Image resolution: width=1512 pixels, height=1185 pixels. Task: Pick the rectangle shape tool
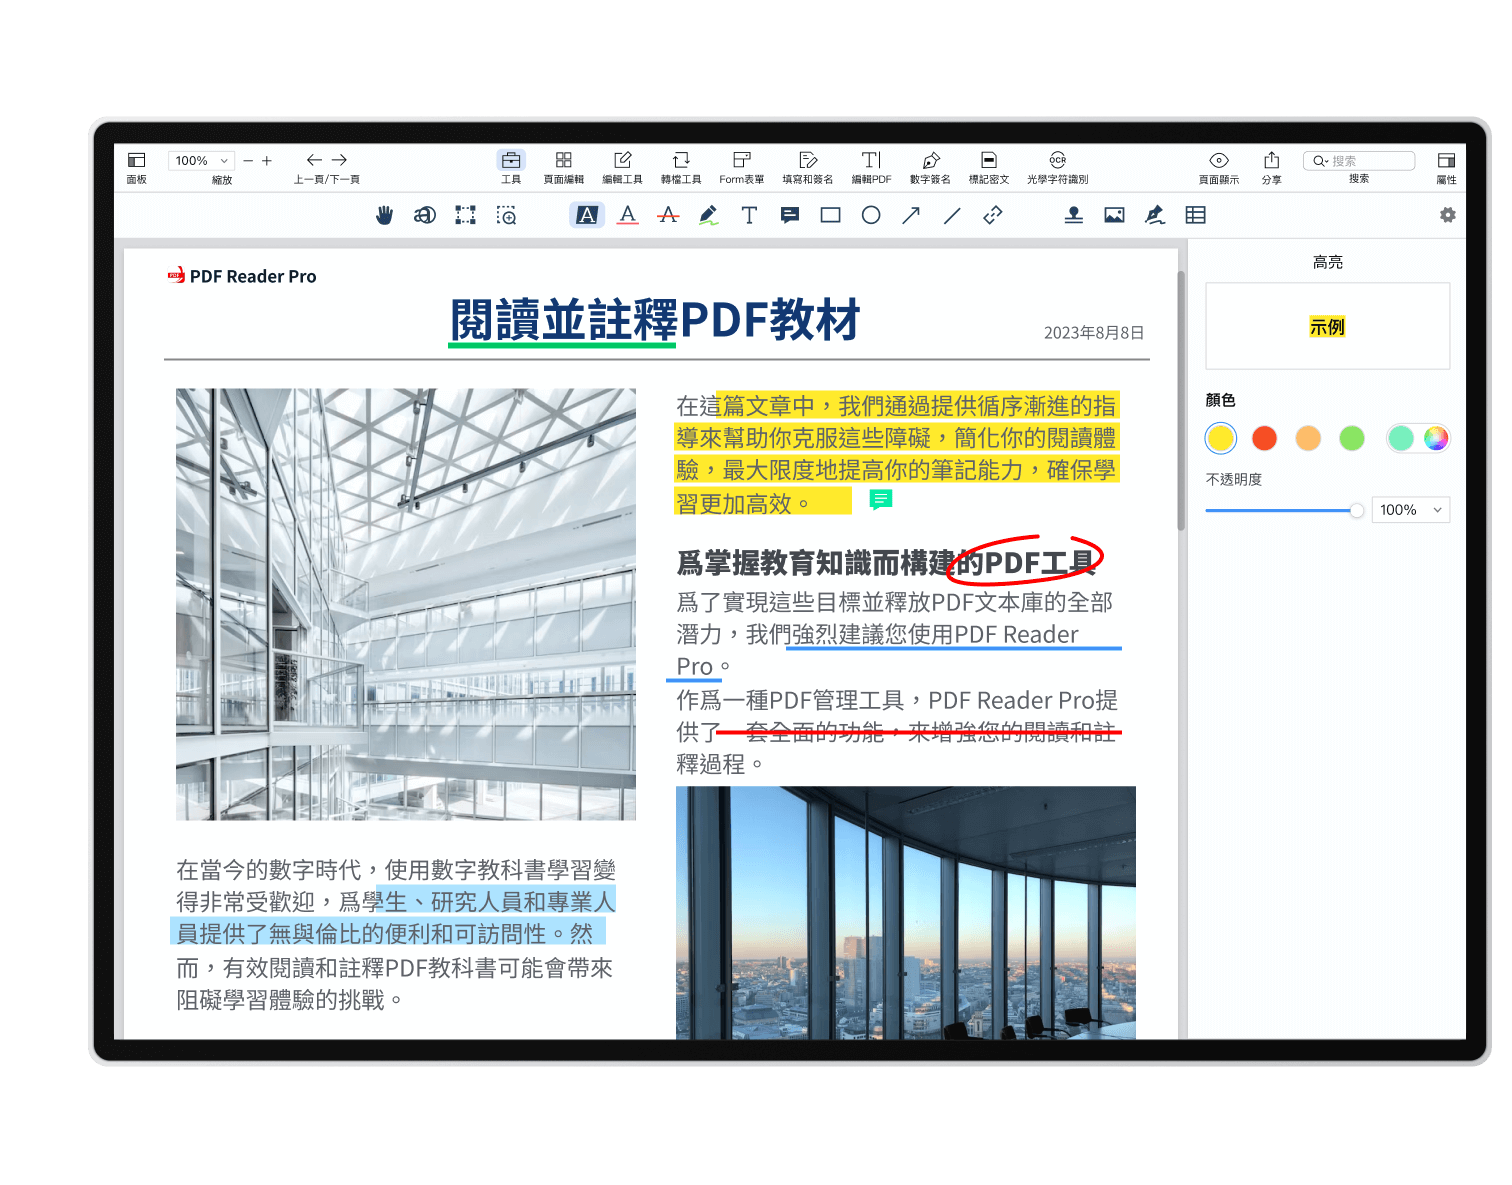coord(830,215)
